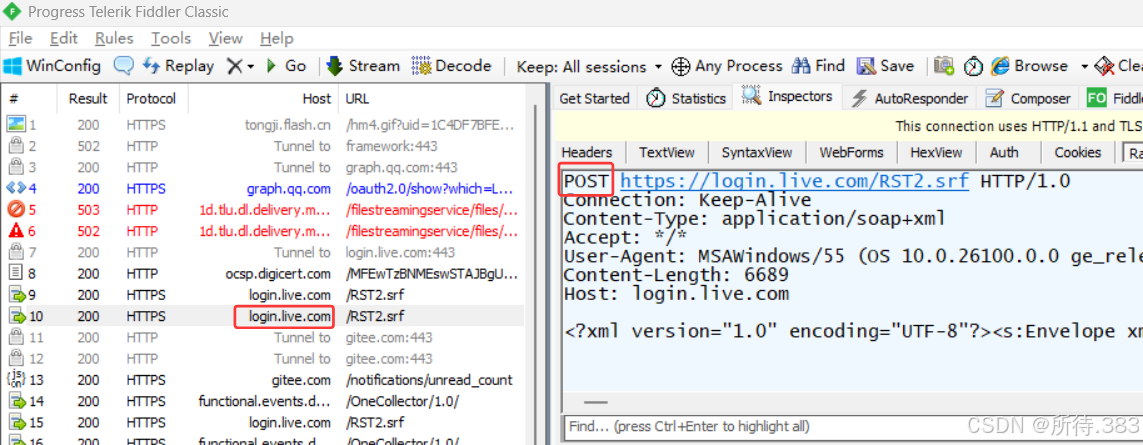Click /notifications/unread_count URL in session 13

[429, 380]
